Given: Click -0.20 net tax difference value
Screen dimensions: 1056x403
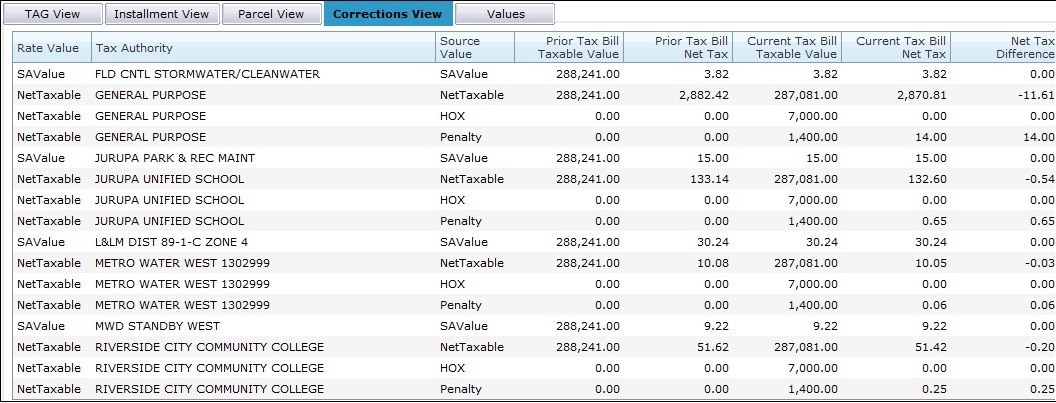Looking at the screenshot, I should point(1039,347).
